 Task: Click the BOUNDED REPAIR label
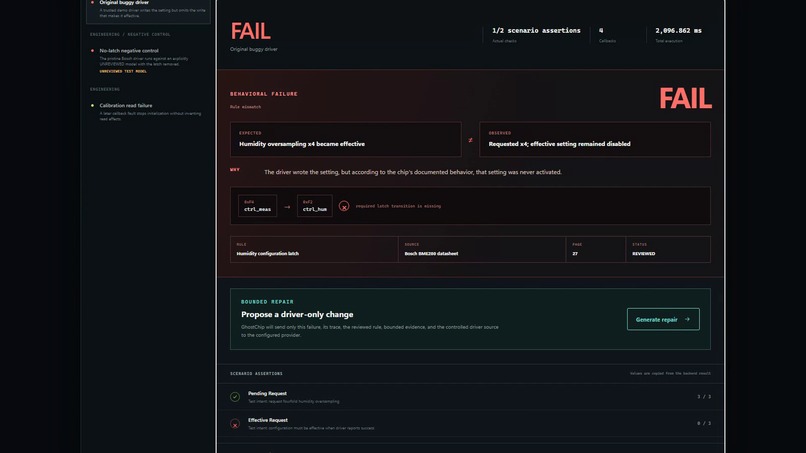(267, 302)
